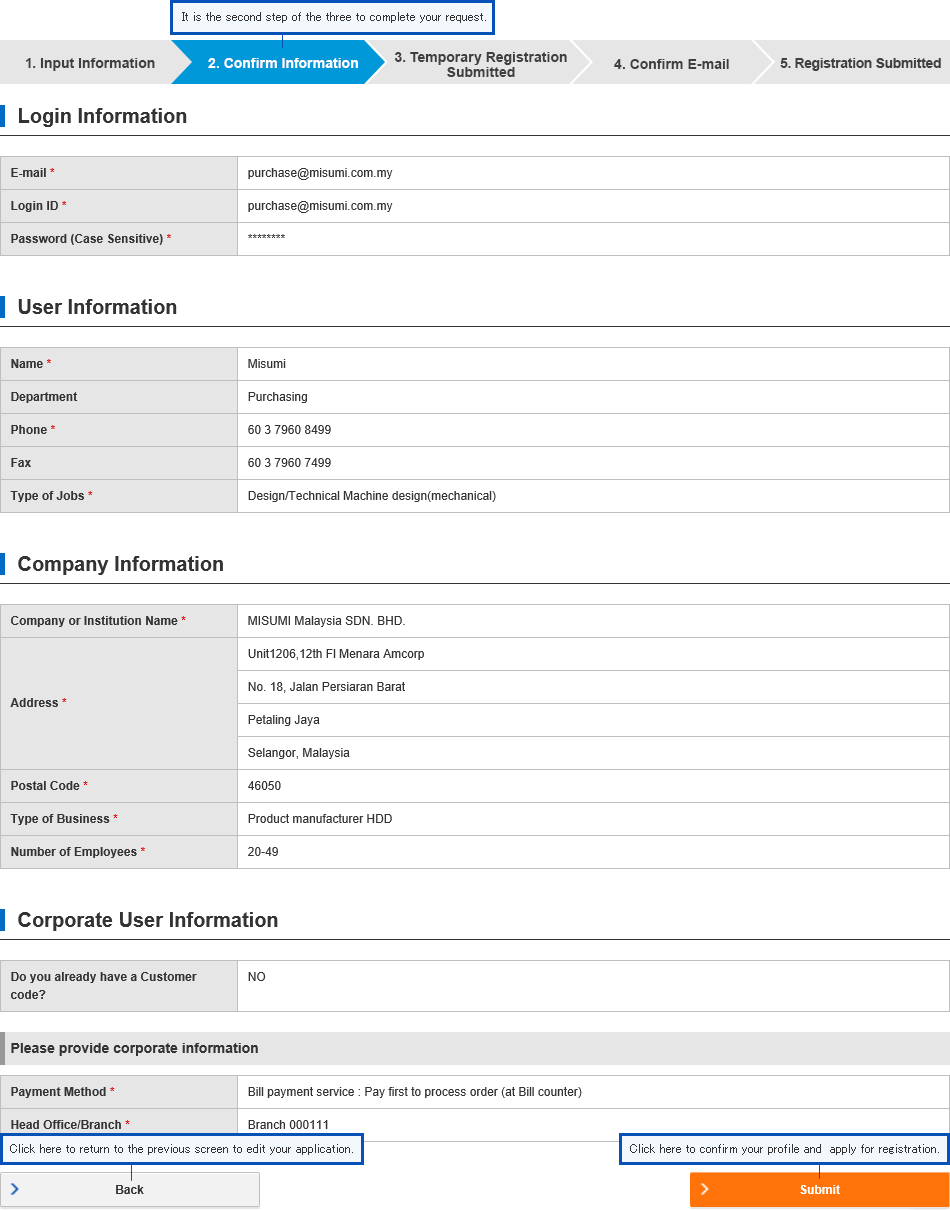The width and height of the screenshot is (950, 1210).
Task: Click address line No. 18, Jalan Persiaran Barat
Action: point(327,687)
